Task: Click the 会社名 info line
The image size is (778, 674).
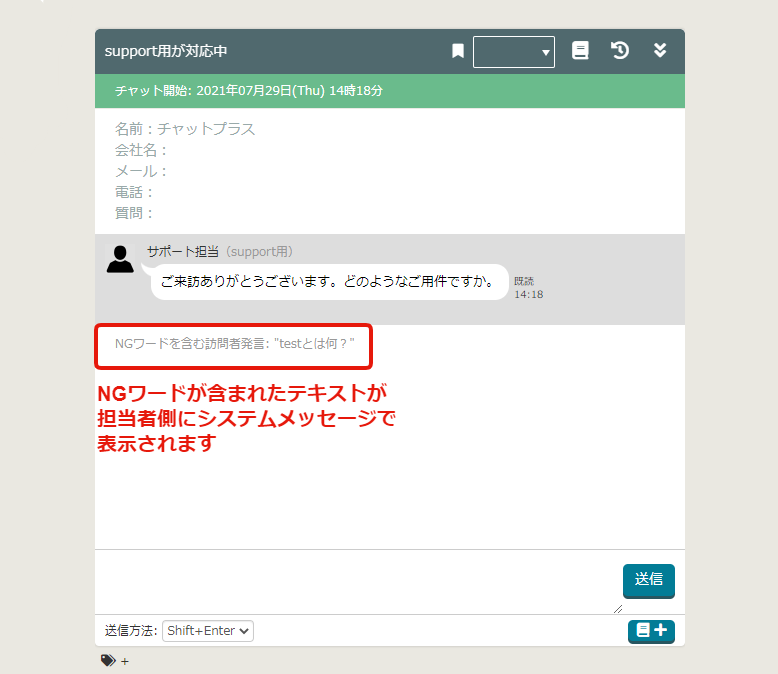Action: pos(140,150)
